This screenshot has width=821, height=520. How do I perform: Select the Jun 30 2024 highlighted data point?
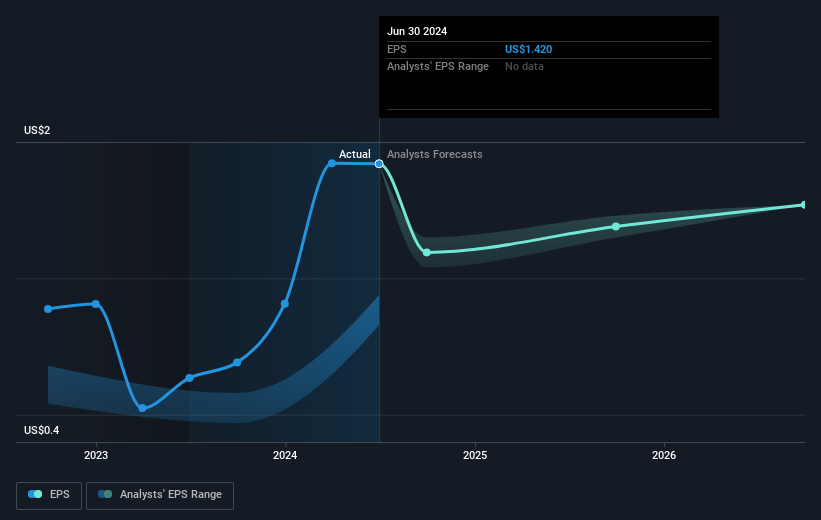pos(379,164)
